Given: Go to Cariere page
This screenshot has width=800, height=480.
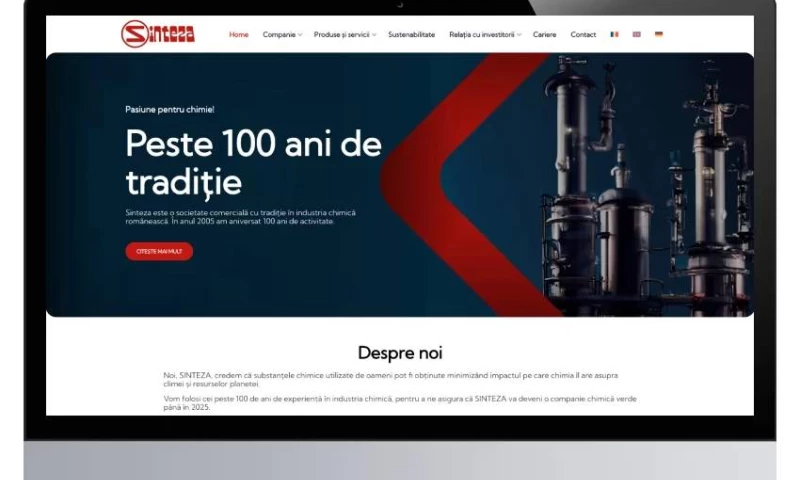Looking at the screenshot, I should pyautogui.click(x=544, y=35).
